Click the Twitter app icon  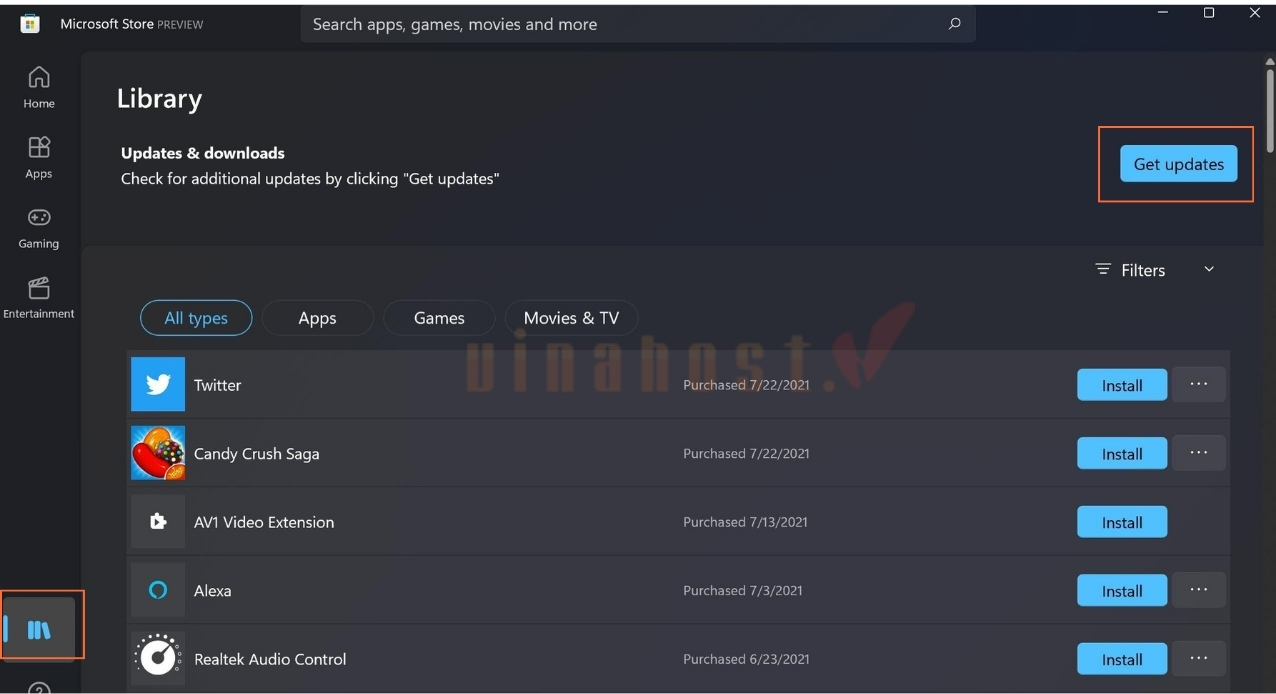(x=158, y=384)
